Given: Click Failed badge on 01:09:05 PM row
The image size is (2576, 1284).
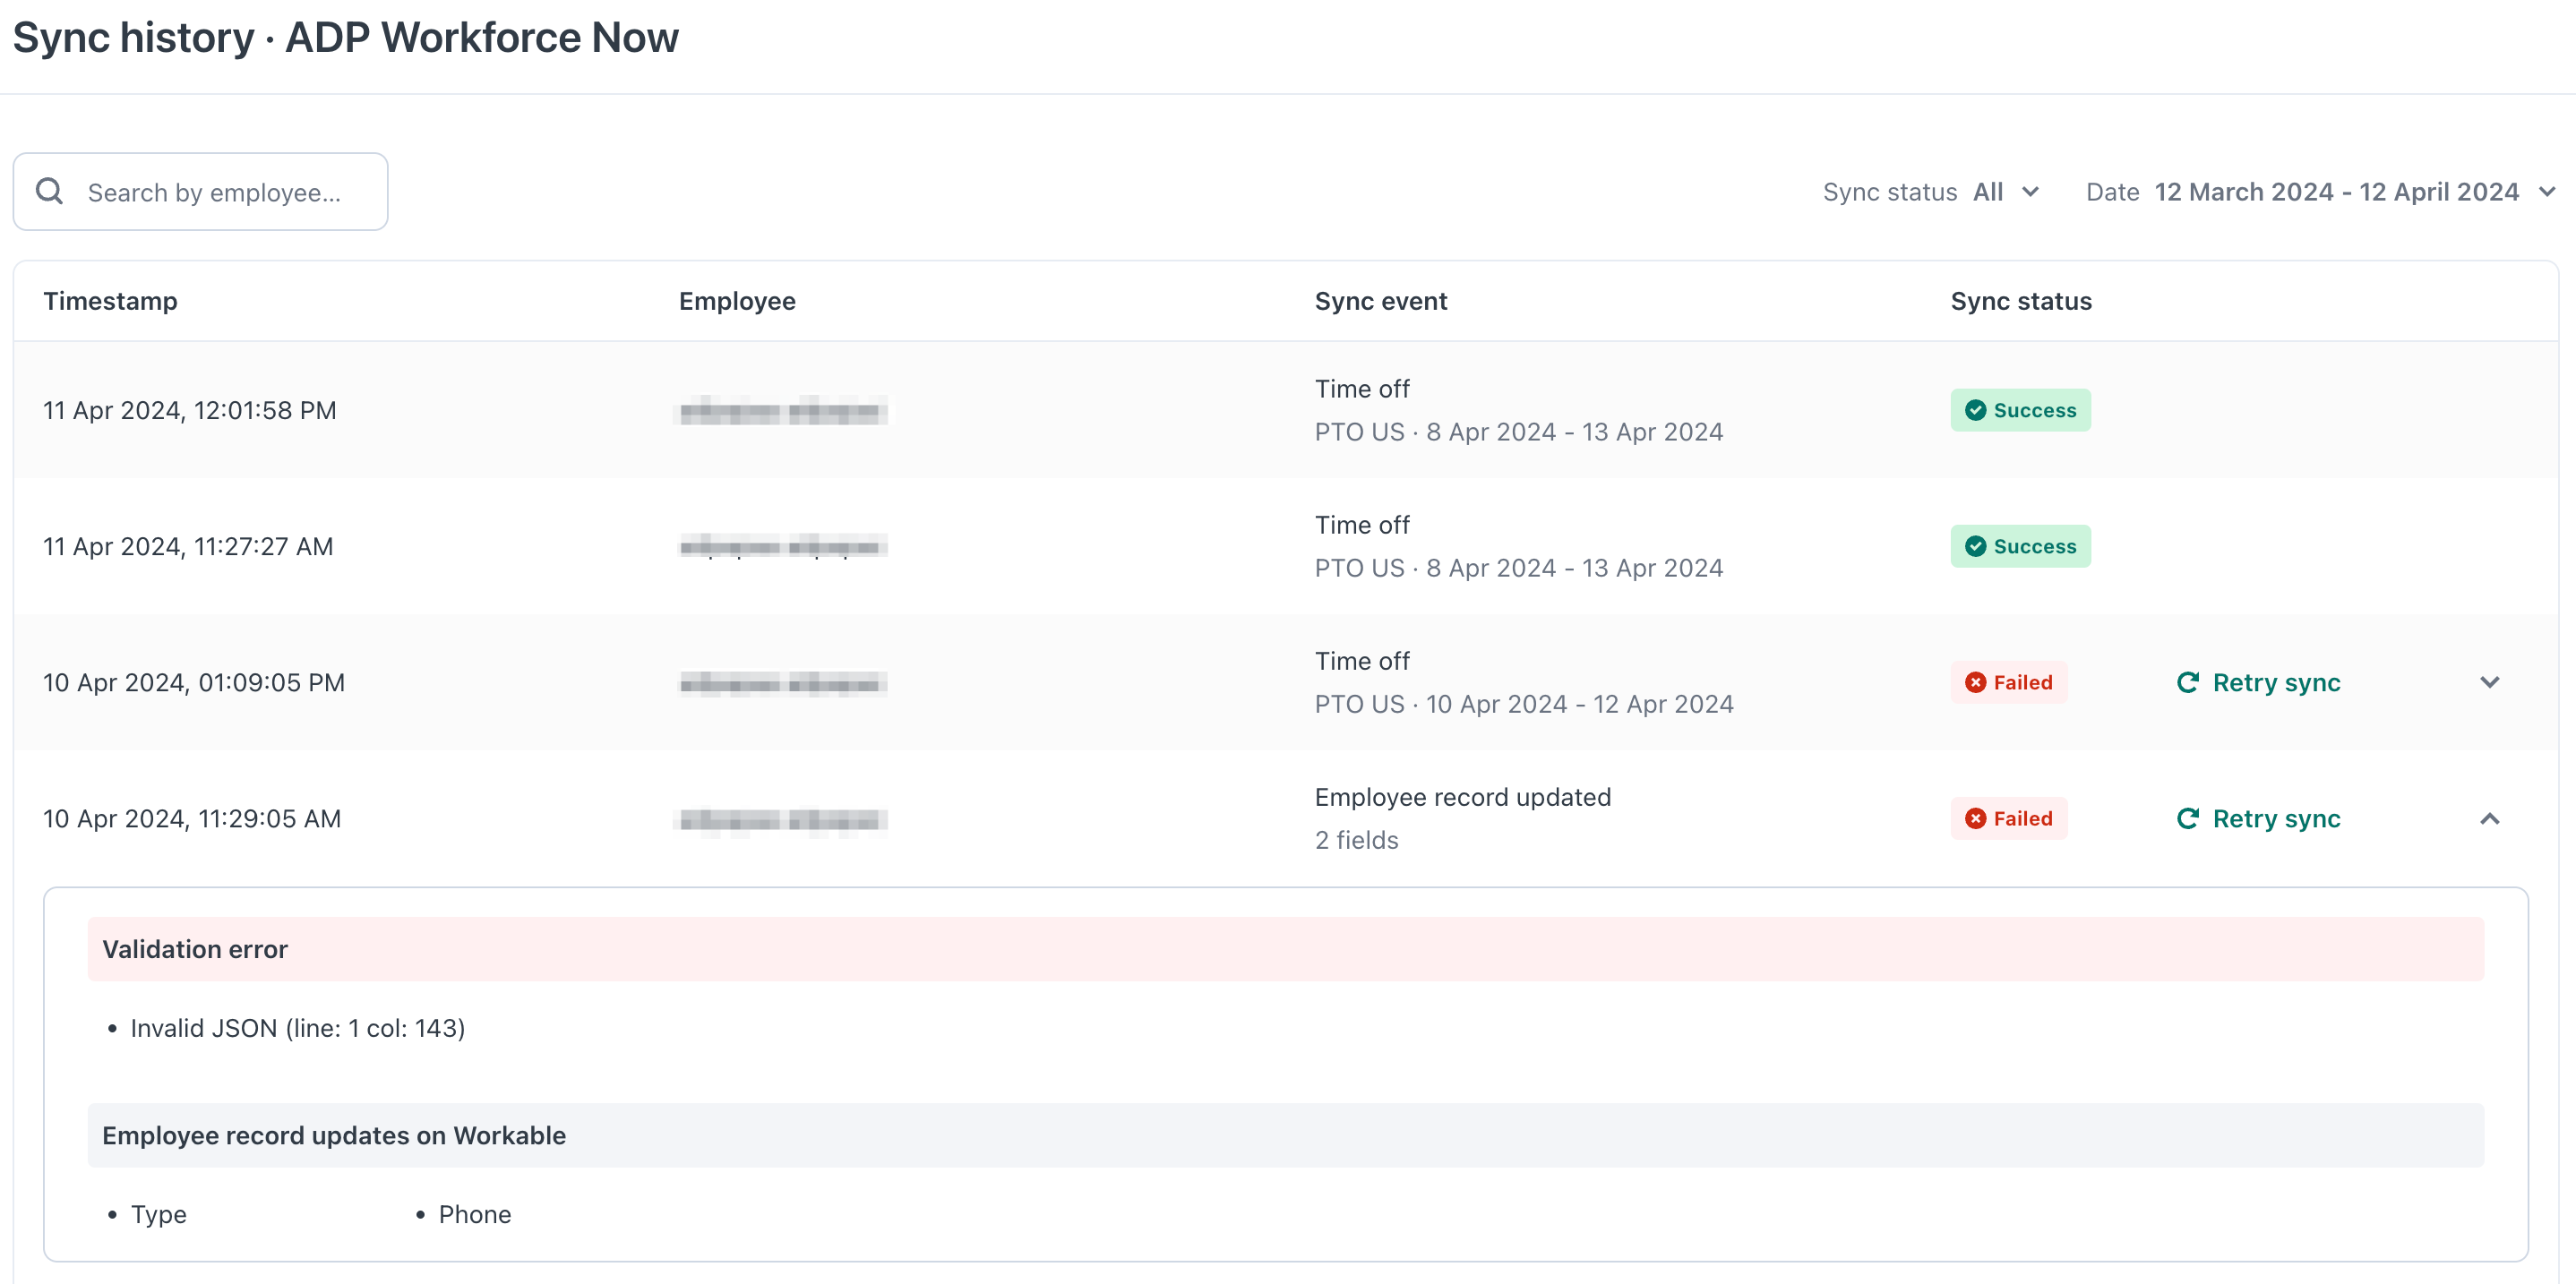Looking at the screenshot, I should click(x=2008, y=683).
